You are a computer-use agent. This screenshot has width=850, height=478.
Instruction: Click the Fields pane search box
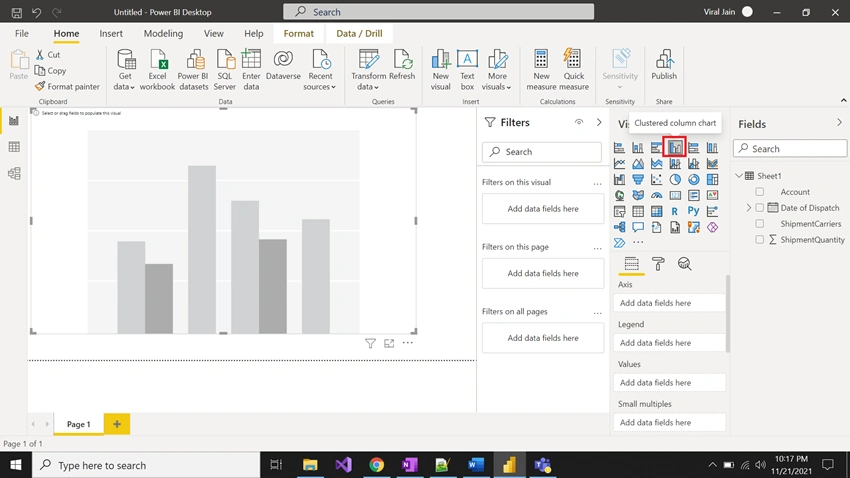pyautogui.click(x=790, y=148)
